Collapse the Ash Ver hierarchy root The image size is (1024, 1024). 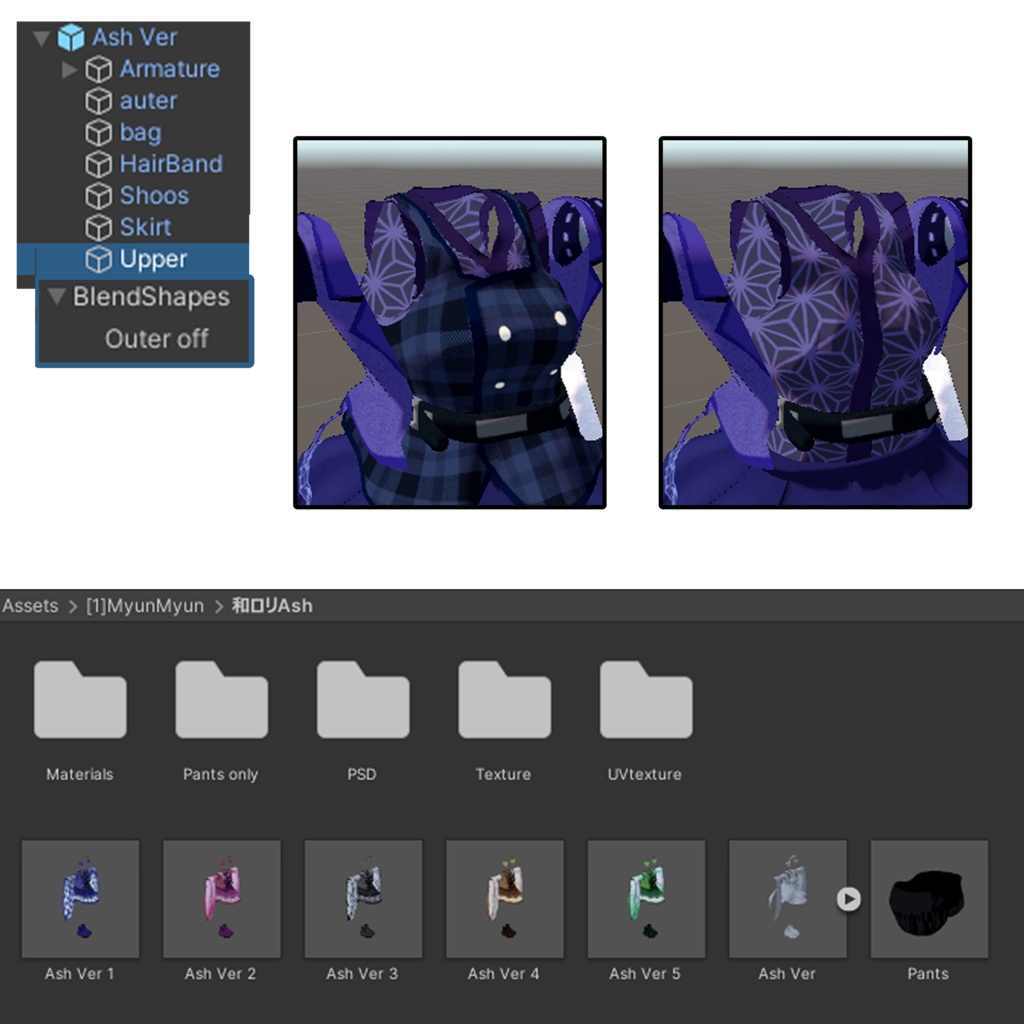tap(41, 38)
